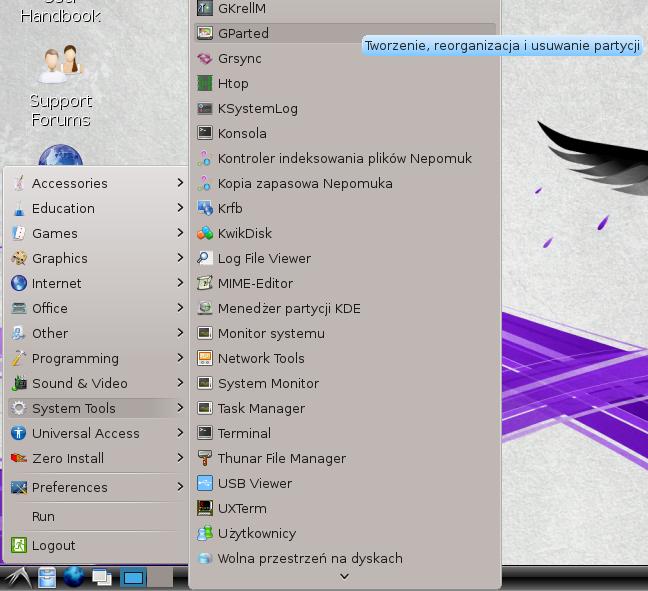Click the Użytkownicy users icon
Image resolution: width=648 pixels, height=591 pixels.
(205, 533)
